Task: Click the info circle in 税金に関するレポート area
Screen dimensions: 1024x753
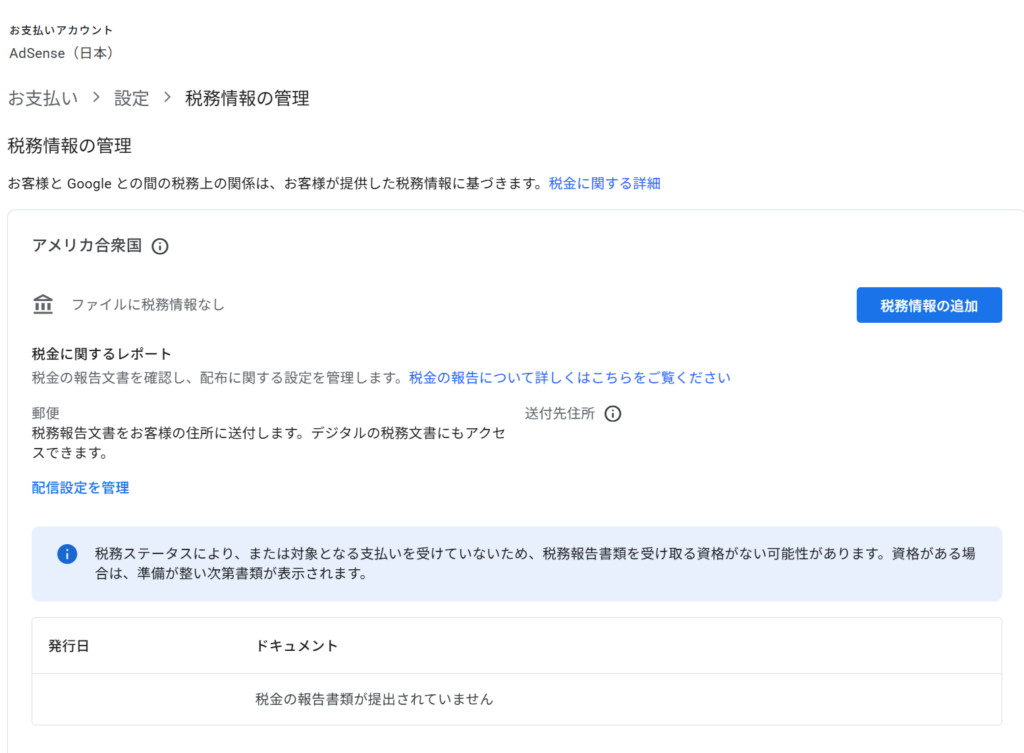Action: tap(613, 413)
